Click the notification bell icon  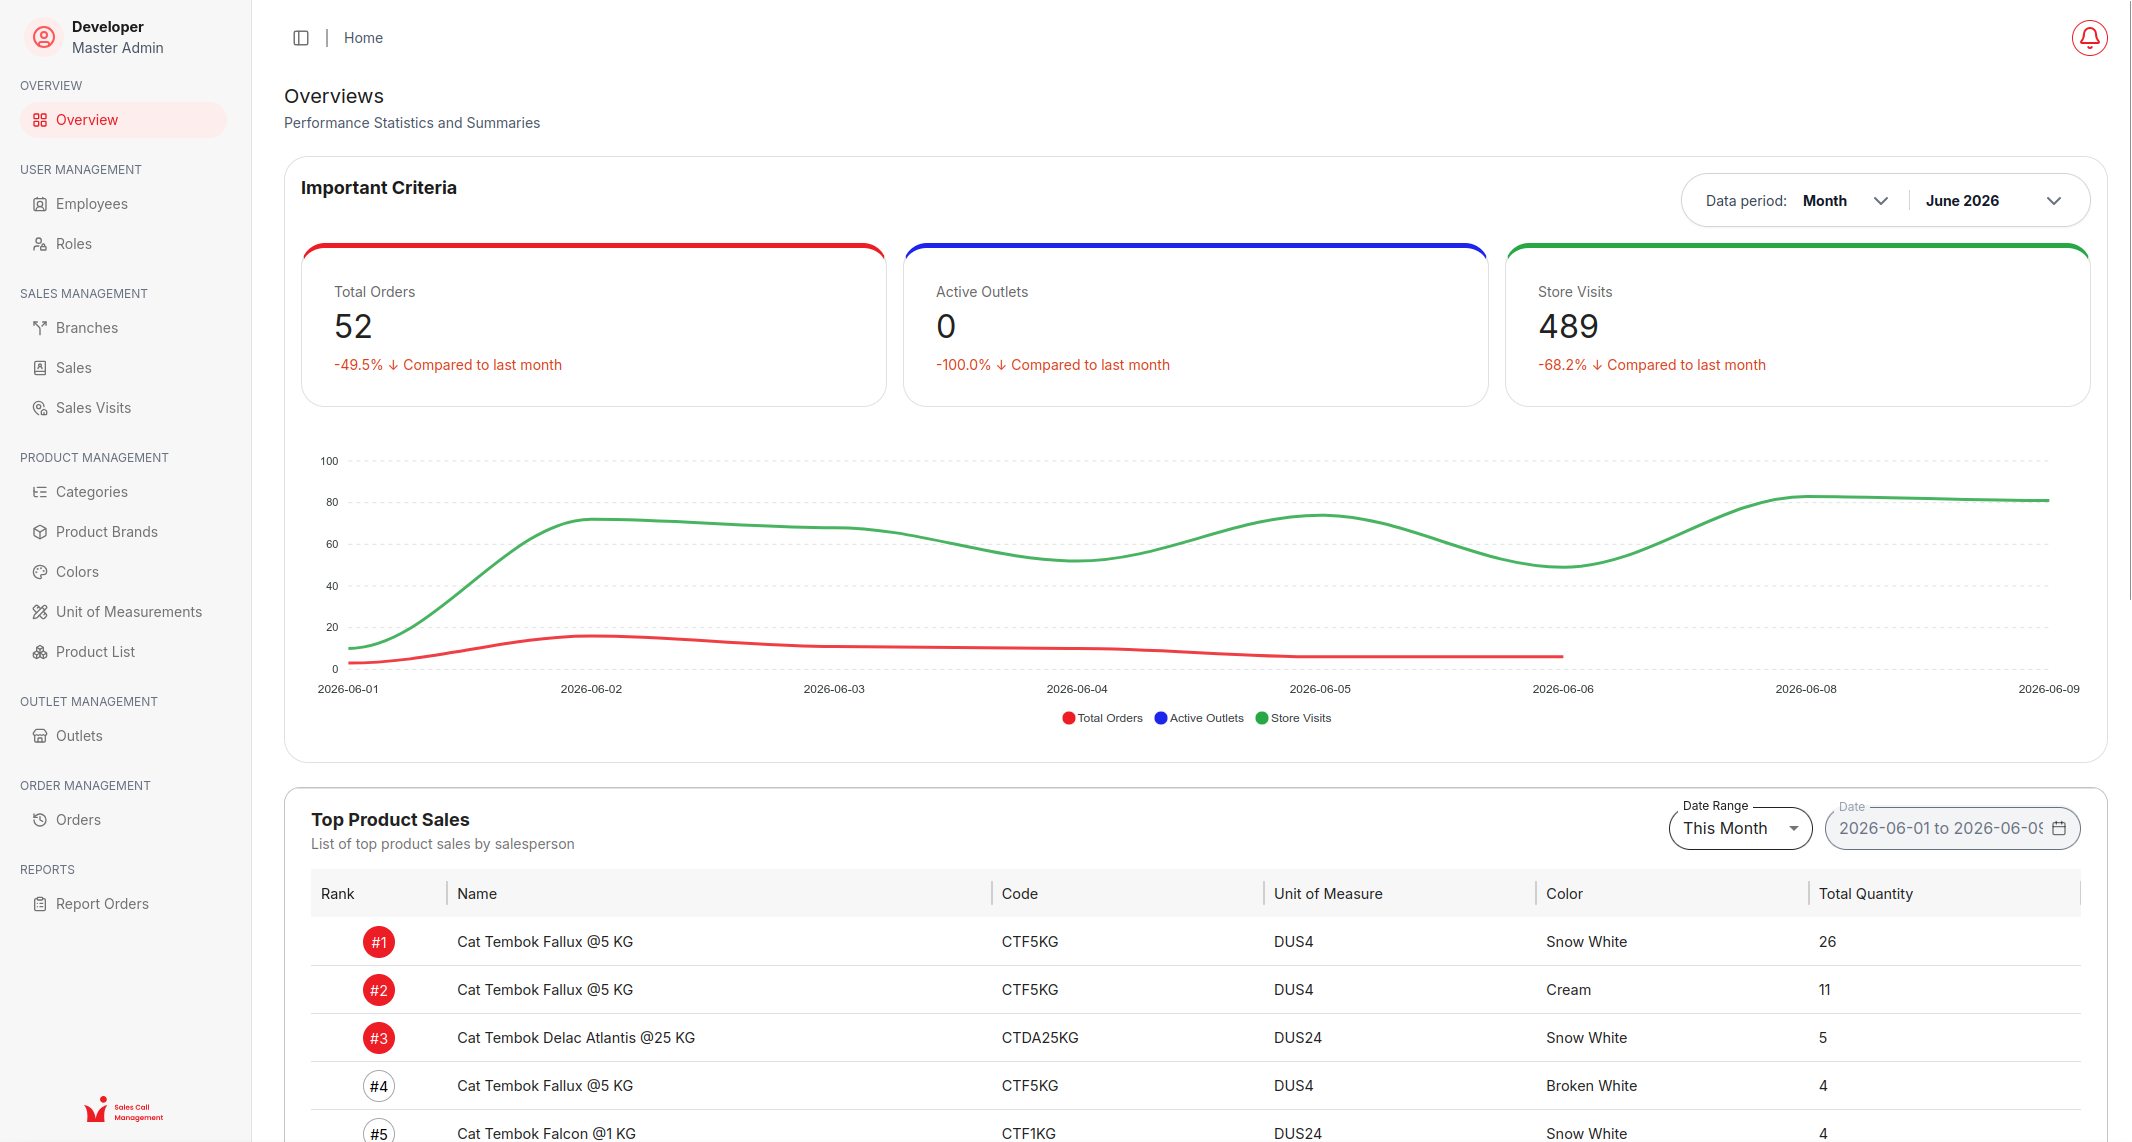click(x=2089, y=38)
